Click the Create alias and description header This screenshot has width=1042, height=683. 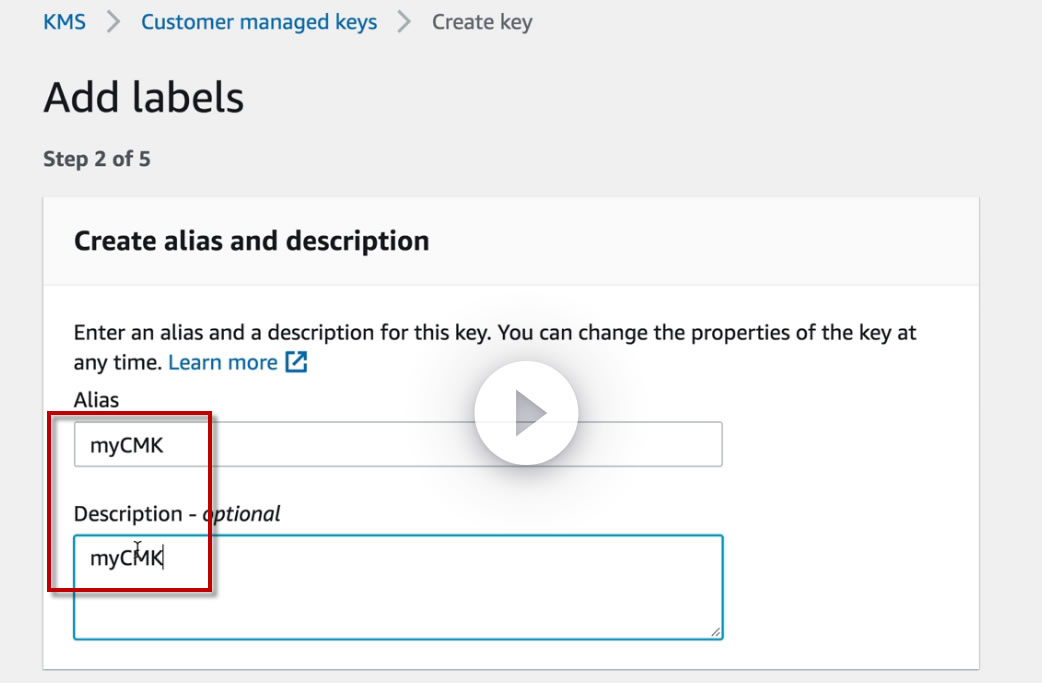tap(252, 241)
